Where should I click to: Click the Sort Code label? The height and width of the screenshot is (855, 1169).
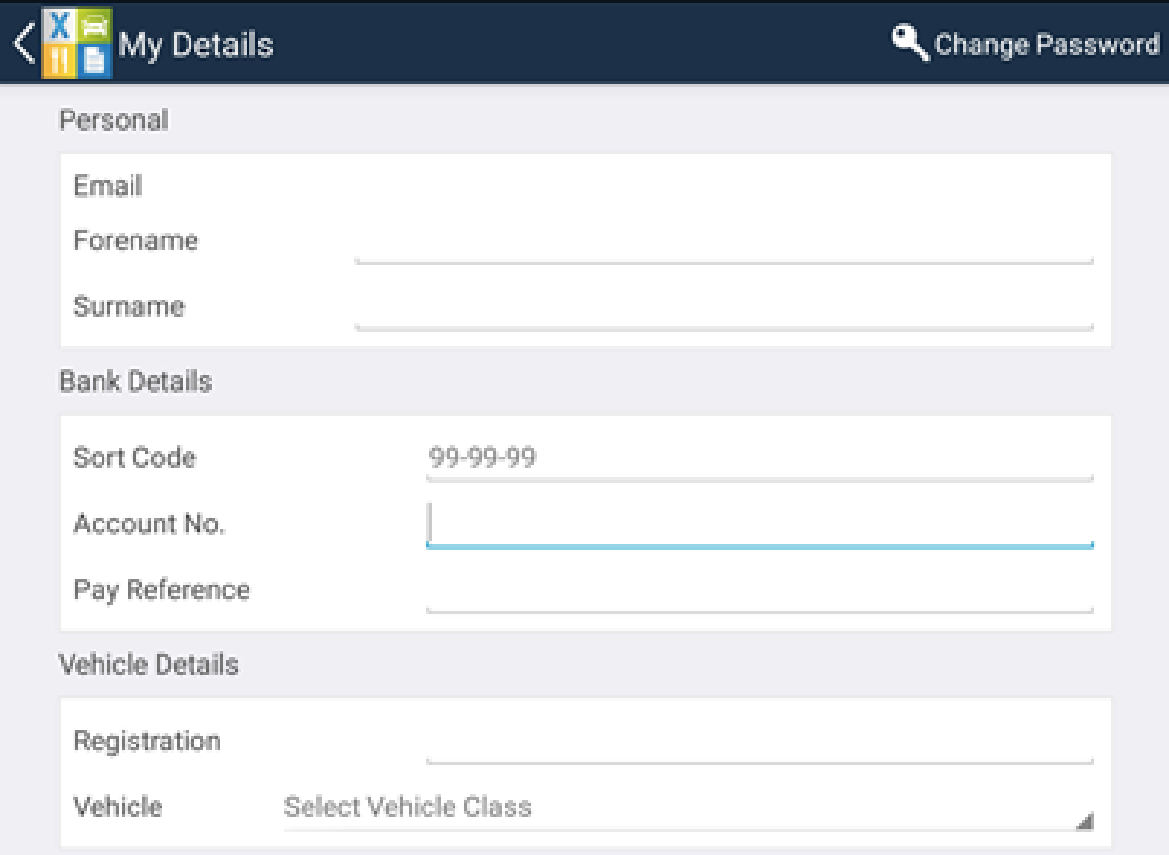click(x=134, y=458)
